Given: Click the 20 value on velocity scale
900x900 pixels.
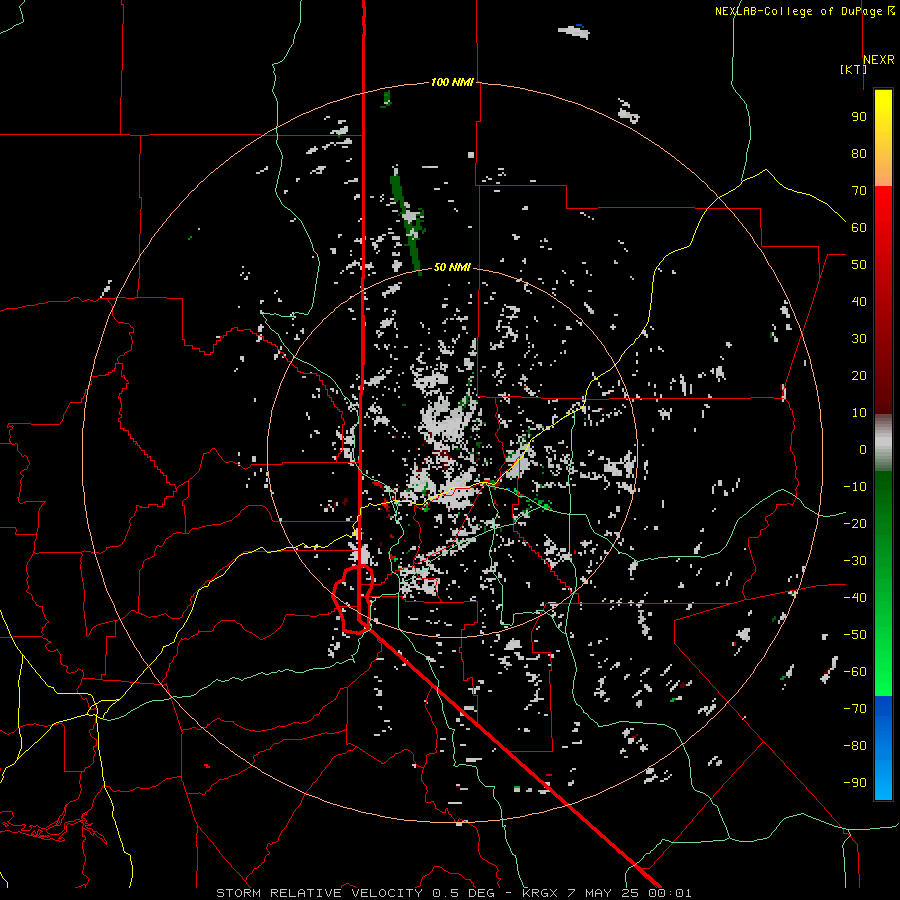Looking at the screenshot, I should point(859,376).
